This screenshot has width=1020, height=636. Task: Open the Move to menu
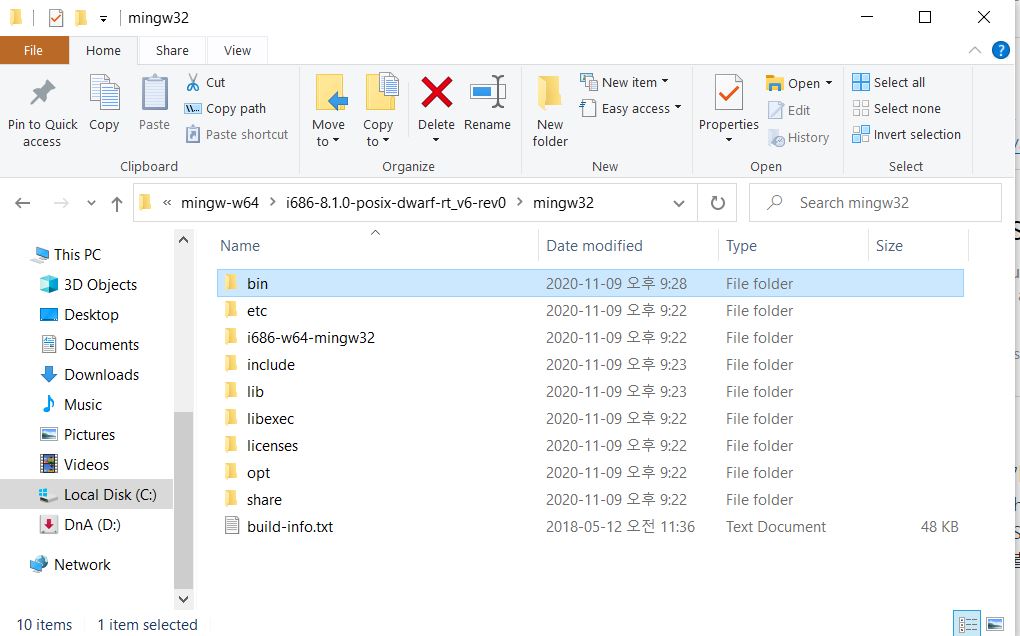coord(329,111)
